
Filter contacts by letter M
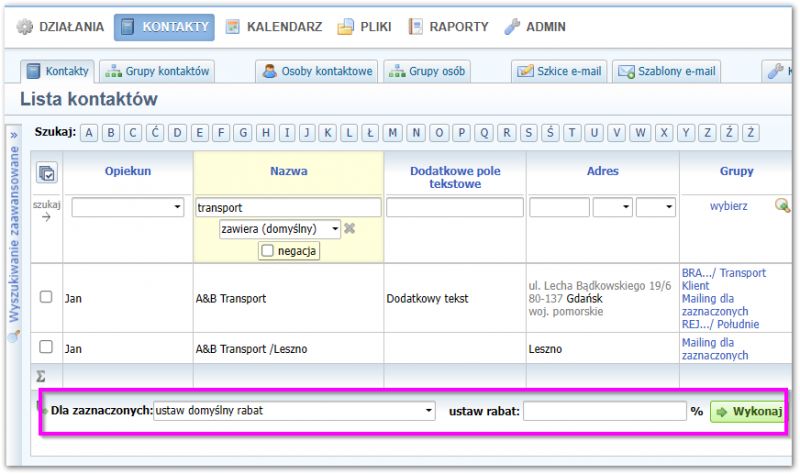point(392,132)
